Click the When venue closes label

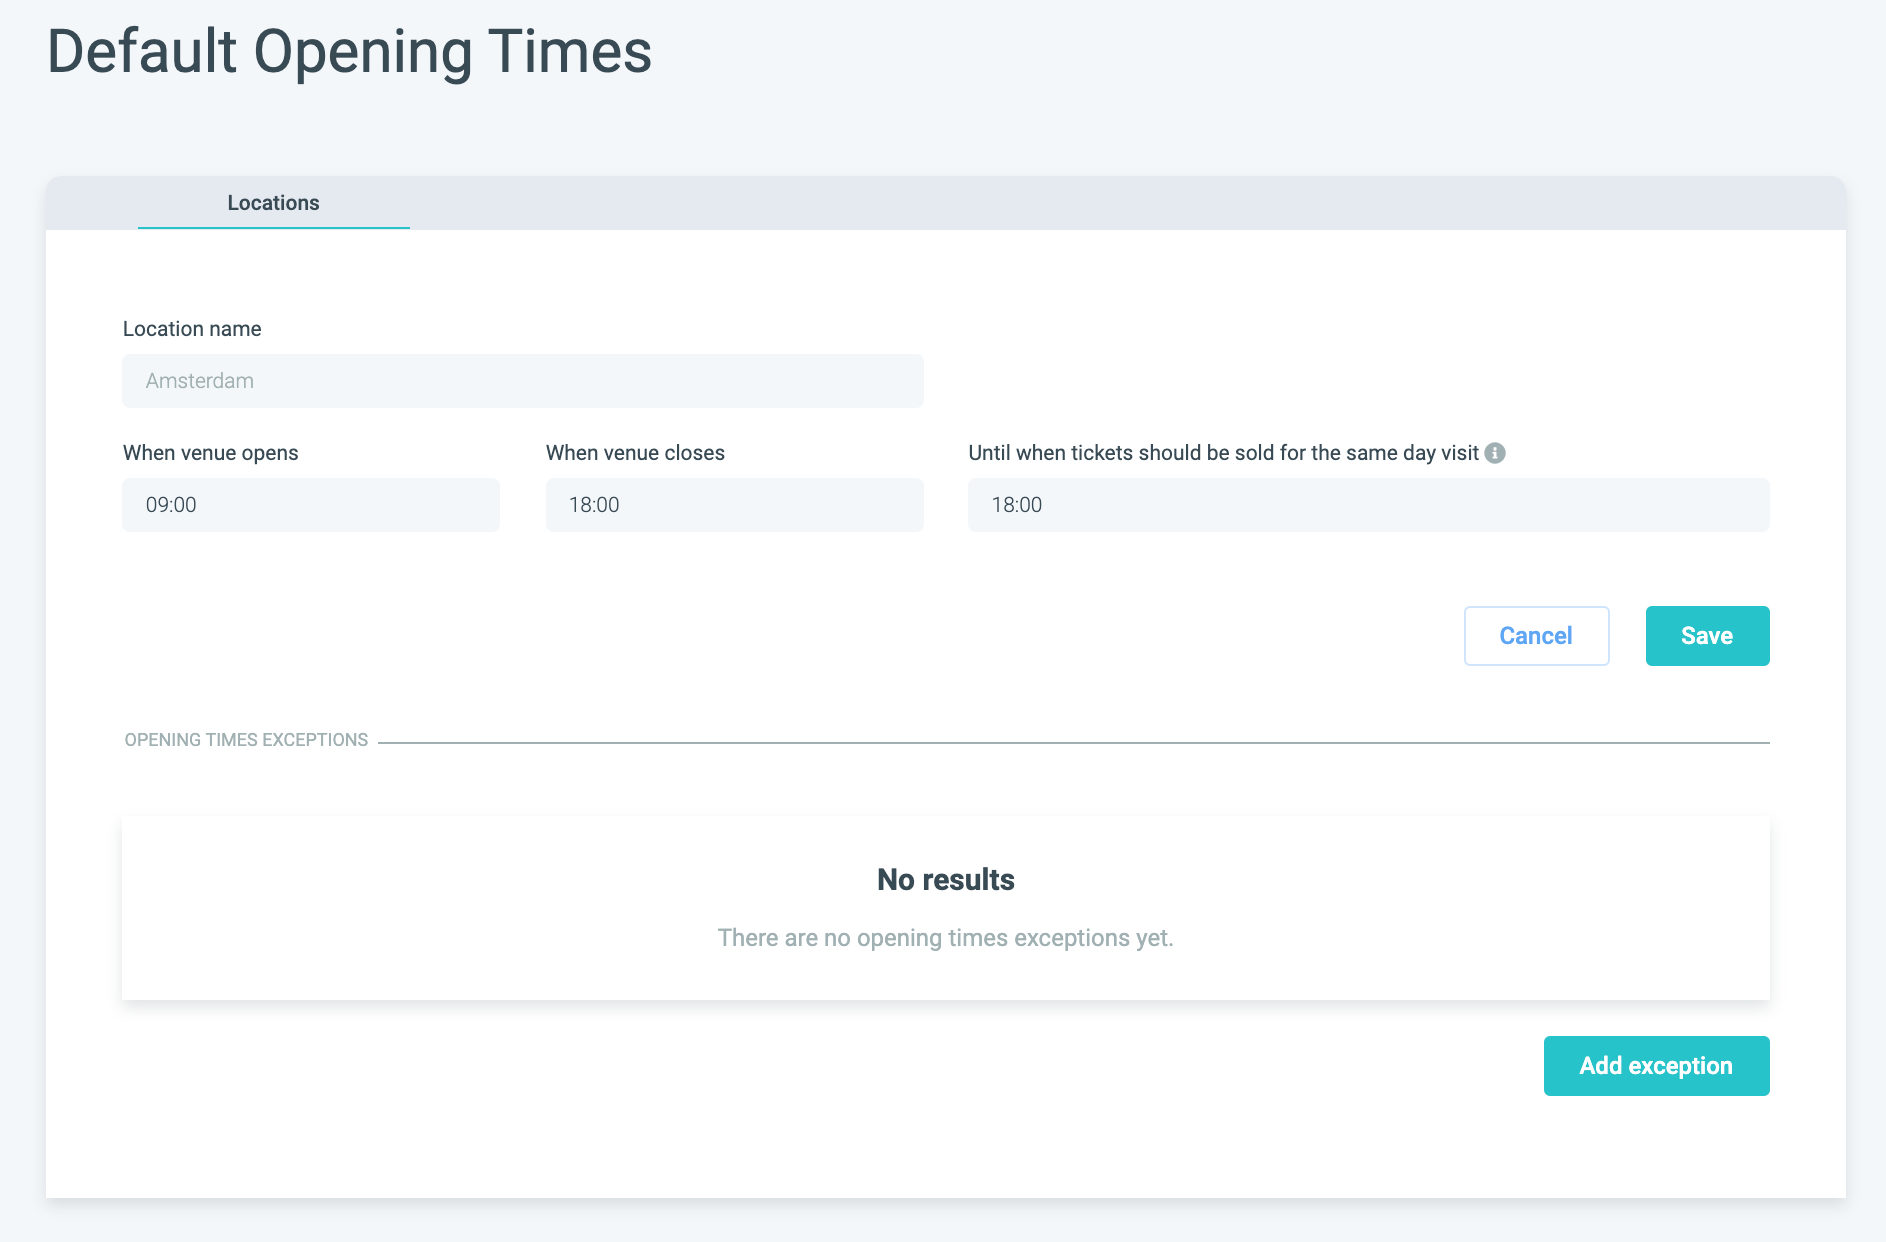pos(635,453)
